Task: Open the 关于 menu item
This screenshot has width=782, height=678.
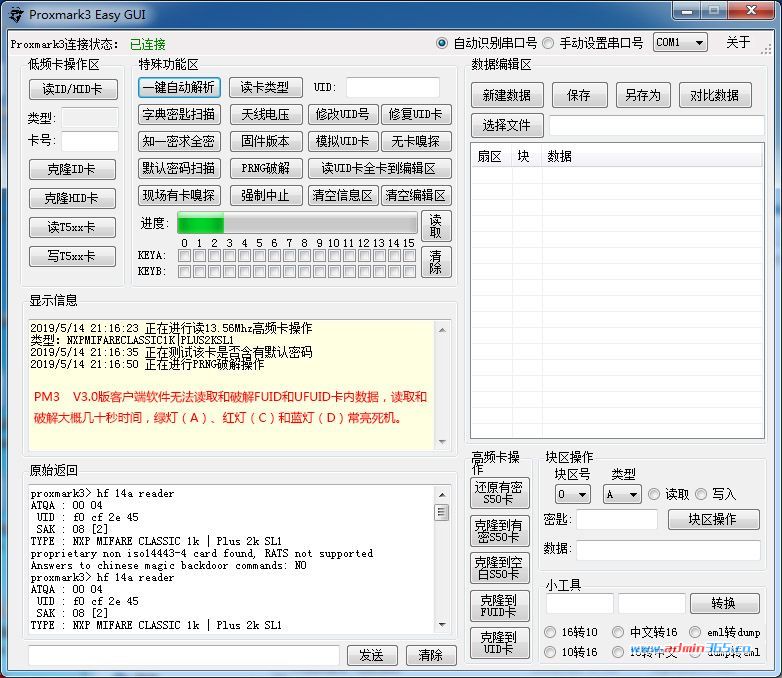Action: point(738,42)
